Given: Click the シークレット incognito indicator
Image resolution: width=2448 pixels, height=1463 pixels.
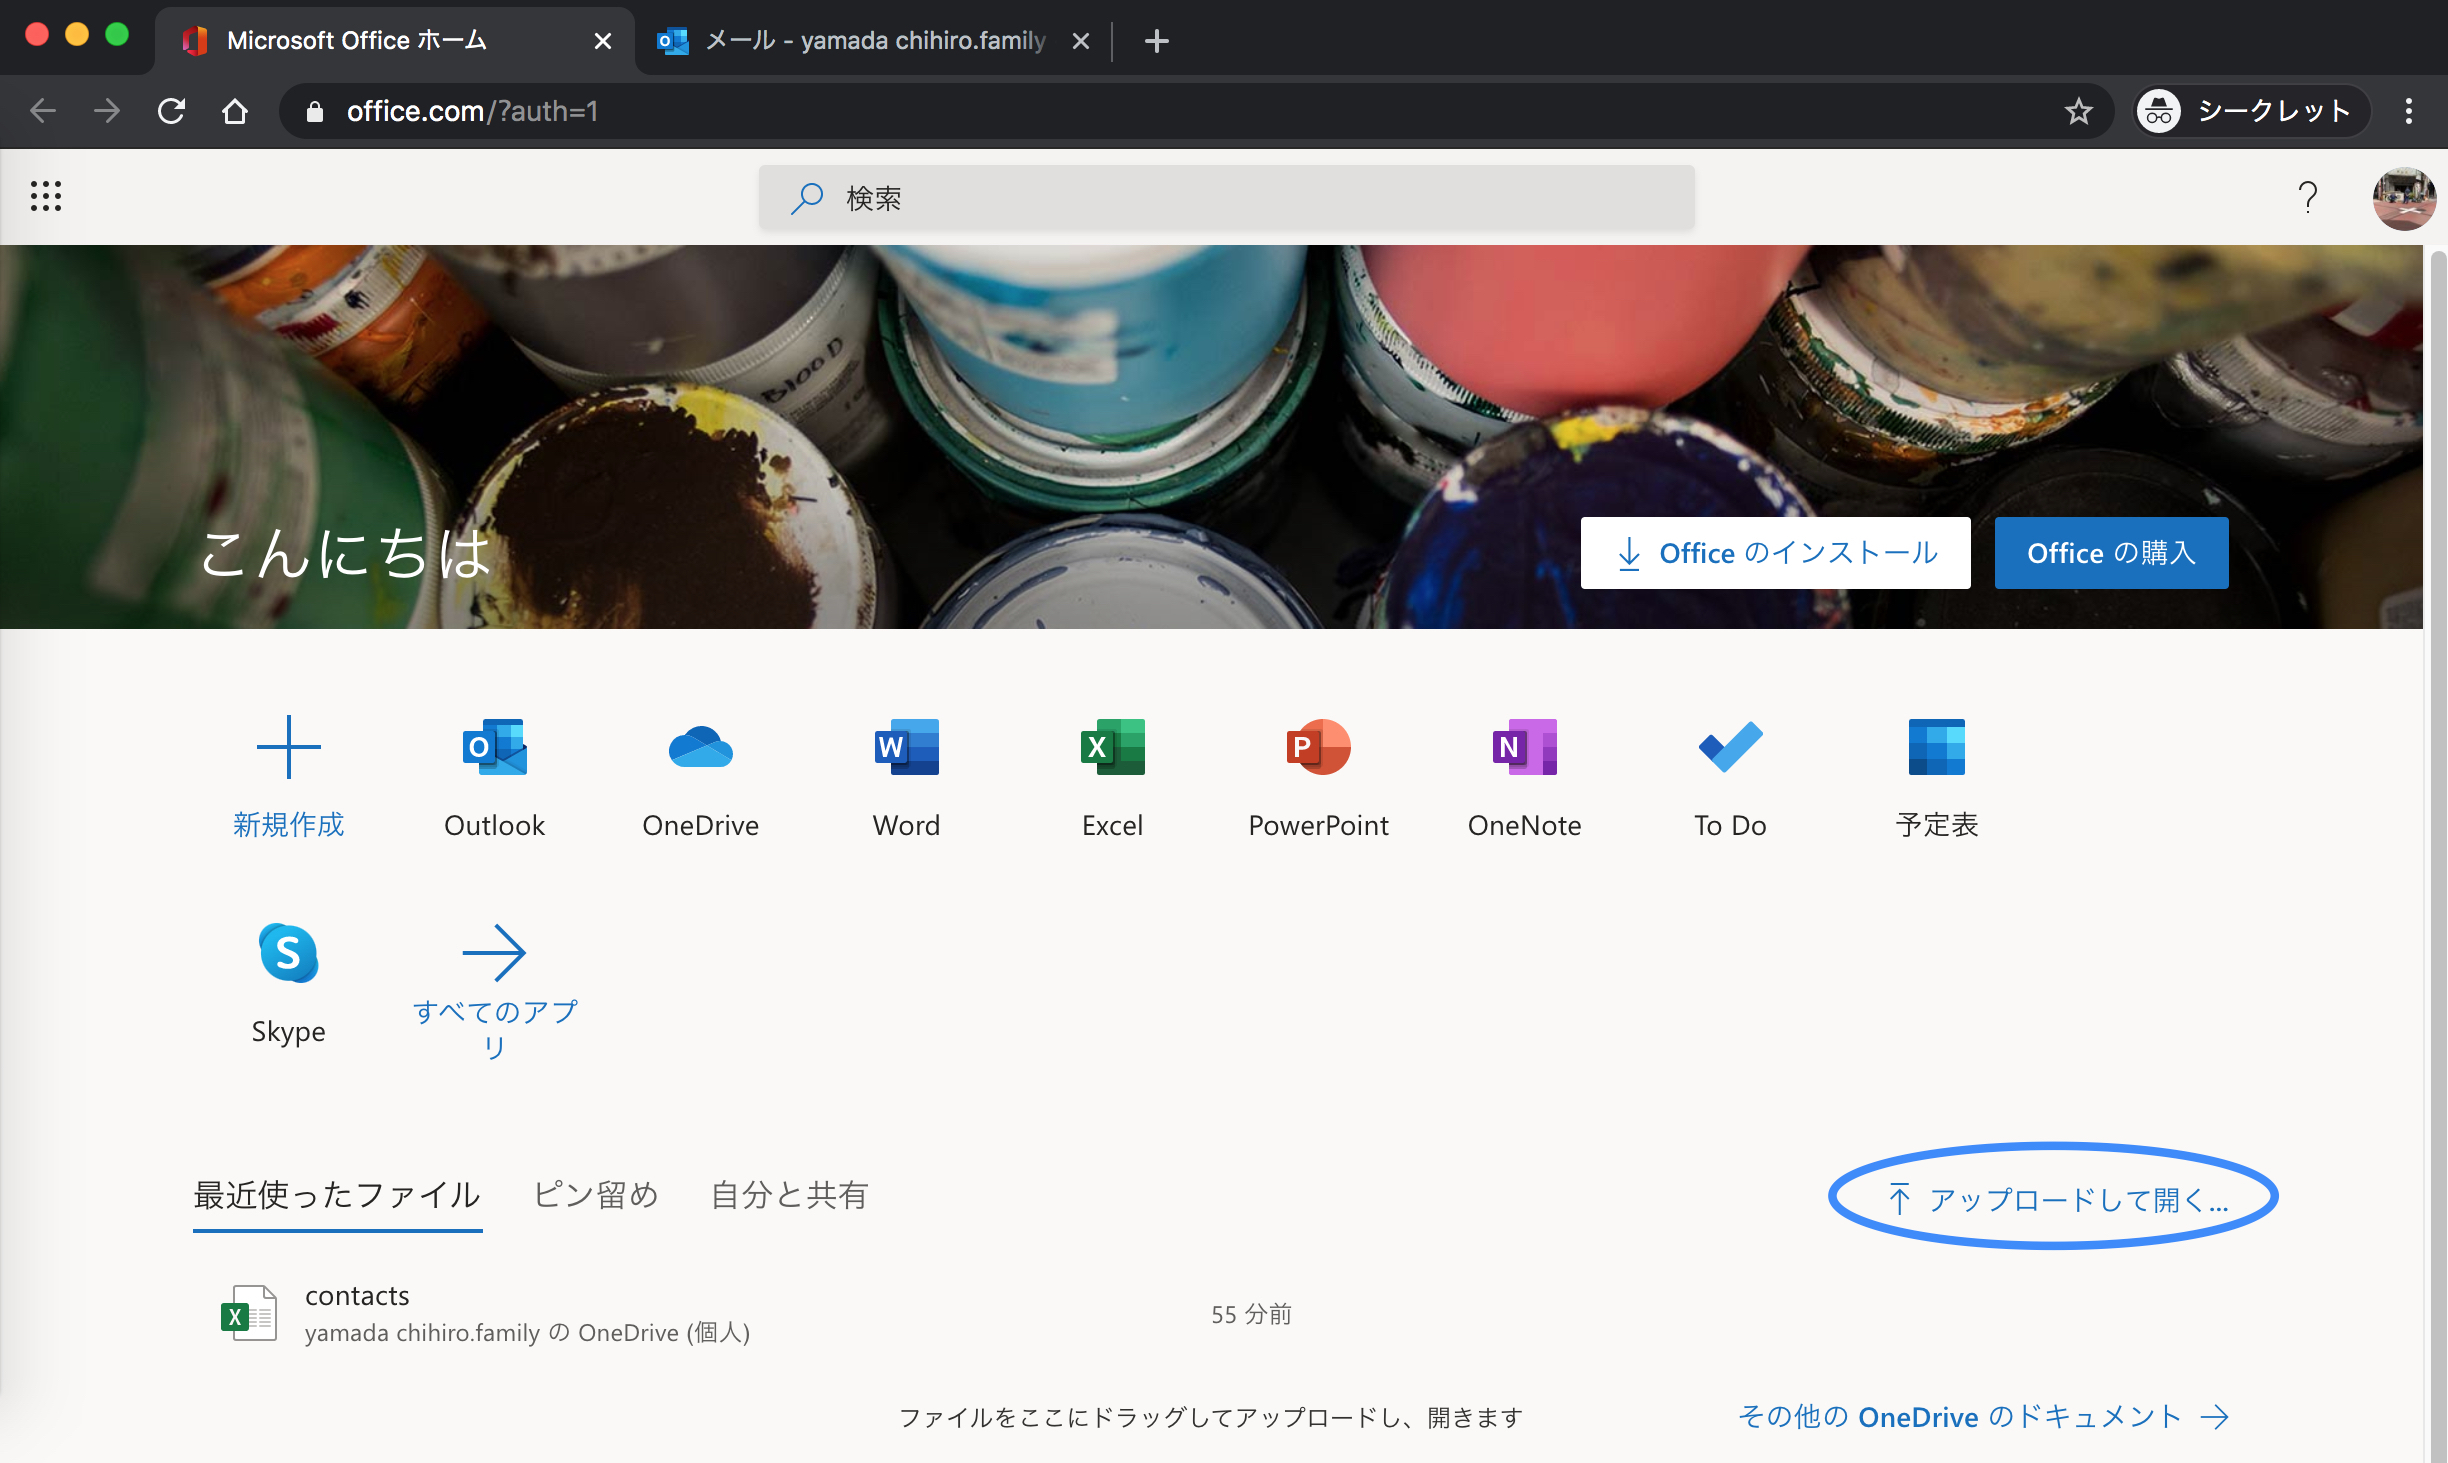Looking at the screenshot, I should click(2250, 111).
